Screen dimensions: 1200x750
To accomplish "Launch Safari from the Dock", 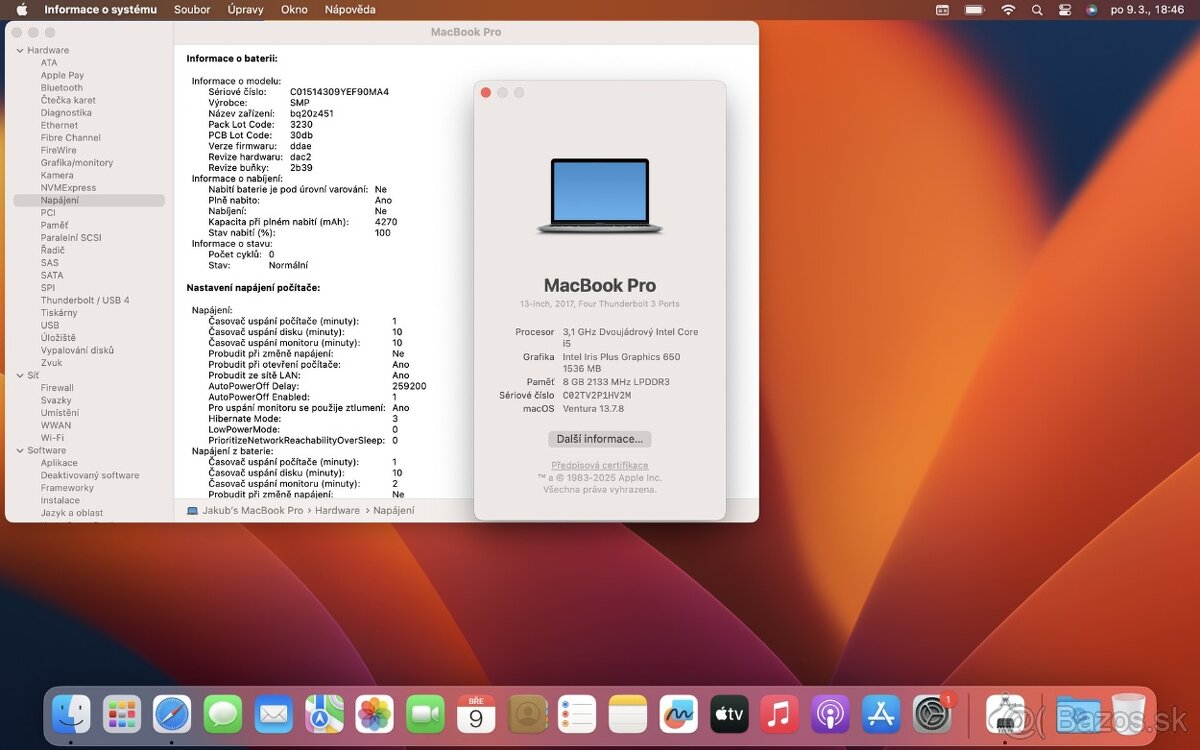I will pyautogui.click(x=172, y=714).
